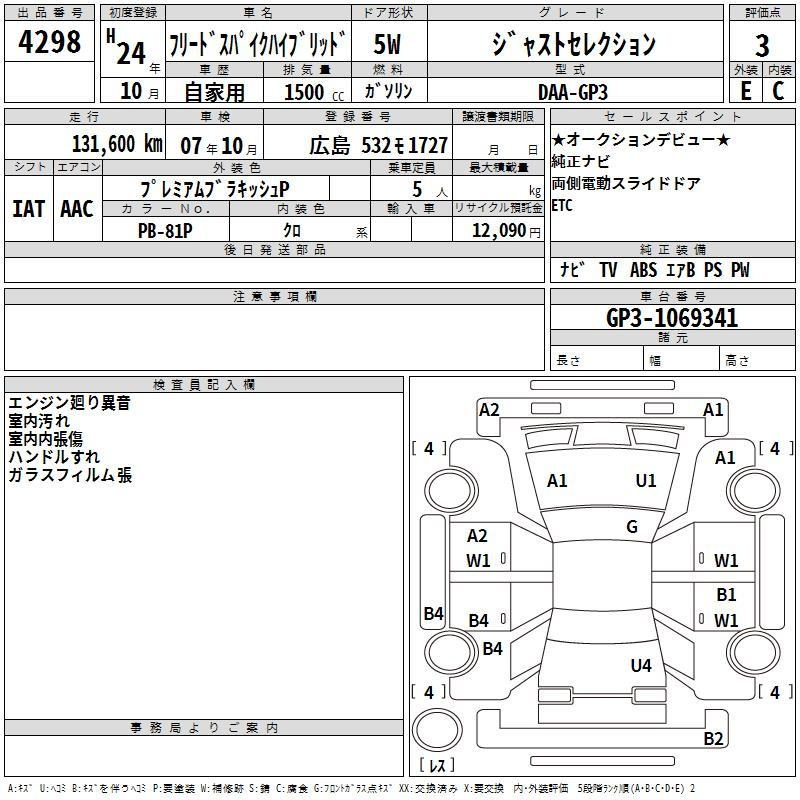
Task: Select TV in genuine equipment
Action: point(608,269)
